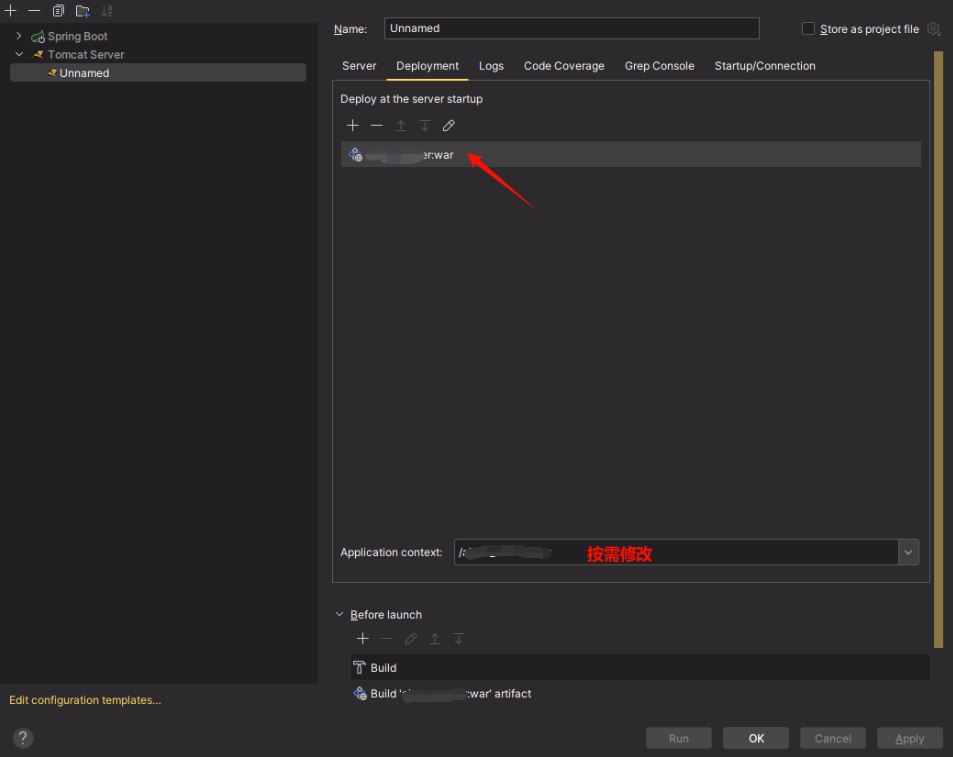Collapse the Tomcat Server tree node

tap(18, 54)
